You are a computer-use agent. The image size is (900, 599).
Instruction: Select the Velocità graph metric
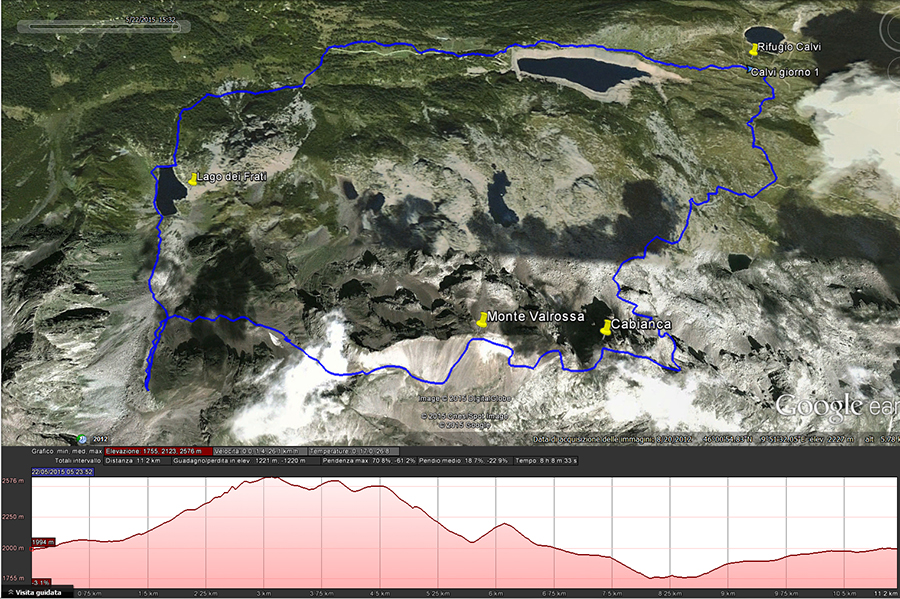[x=259, y=452]
